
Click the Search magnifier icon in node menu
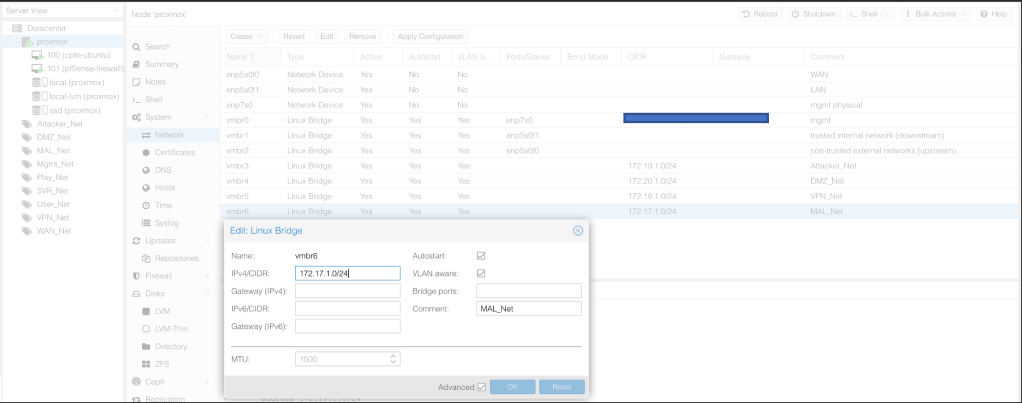pos(136,47)
